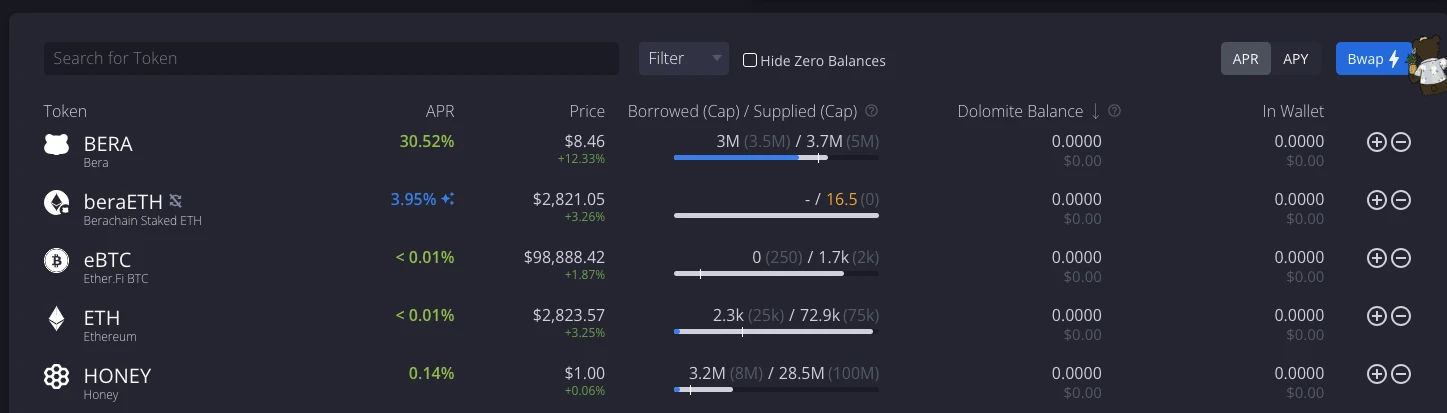Click the plus icon in beraETH row
The width and height of the screenshot is (1447, 413).
click(1376, 201)
